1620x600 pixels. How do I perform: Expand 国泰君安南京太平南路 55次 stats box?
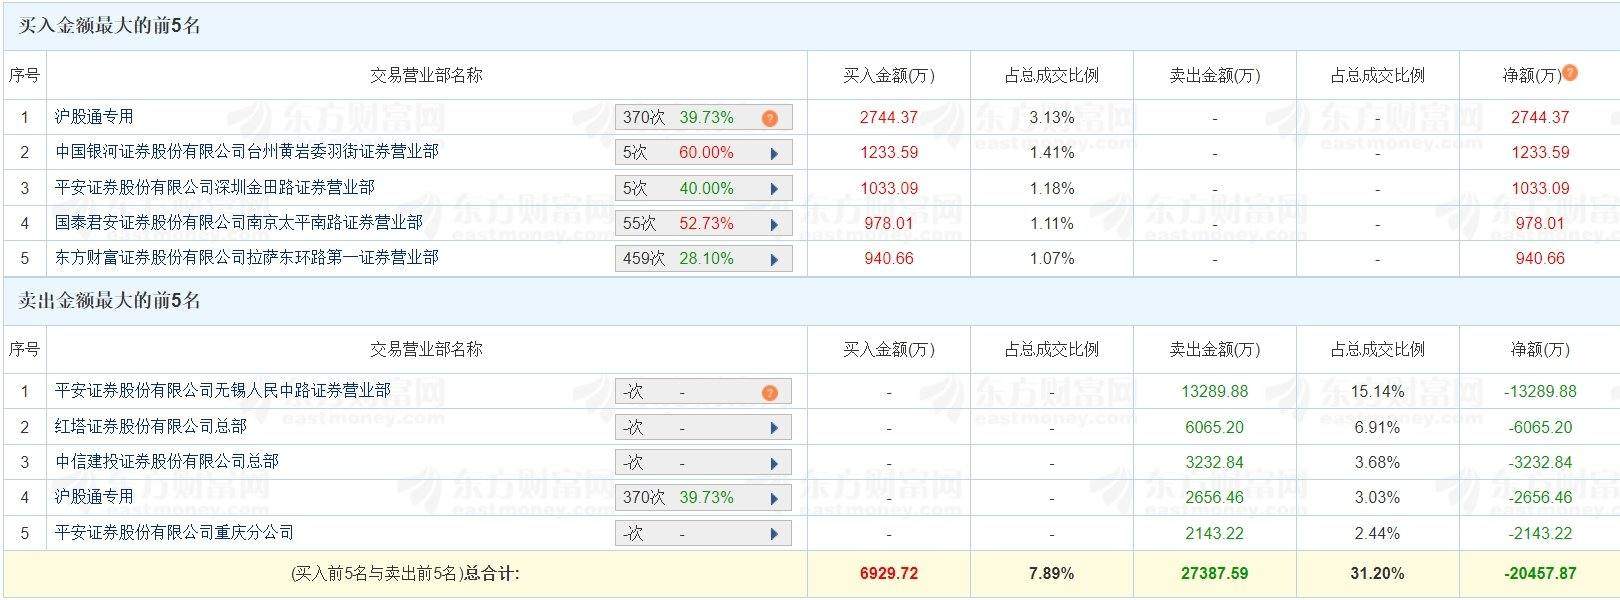click(x=703, y=224)
